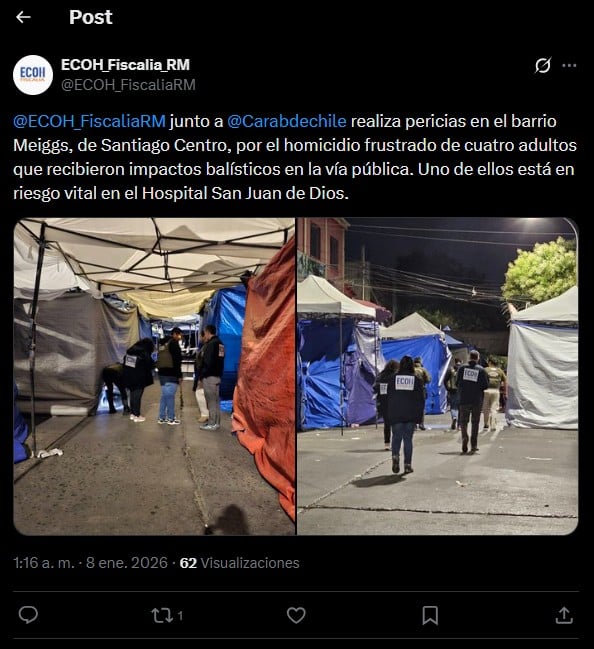594x649 pixels.
Task: Click the Post header title
Action: tap(91, 17)
